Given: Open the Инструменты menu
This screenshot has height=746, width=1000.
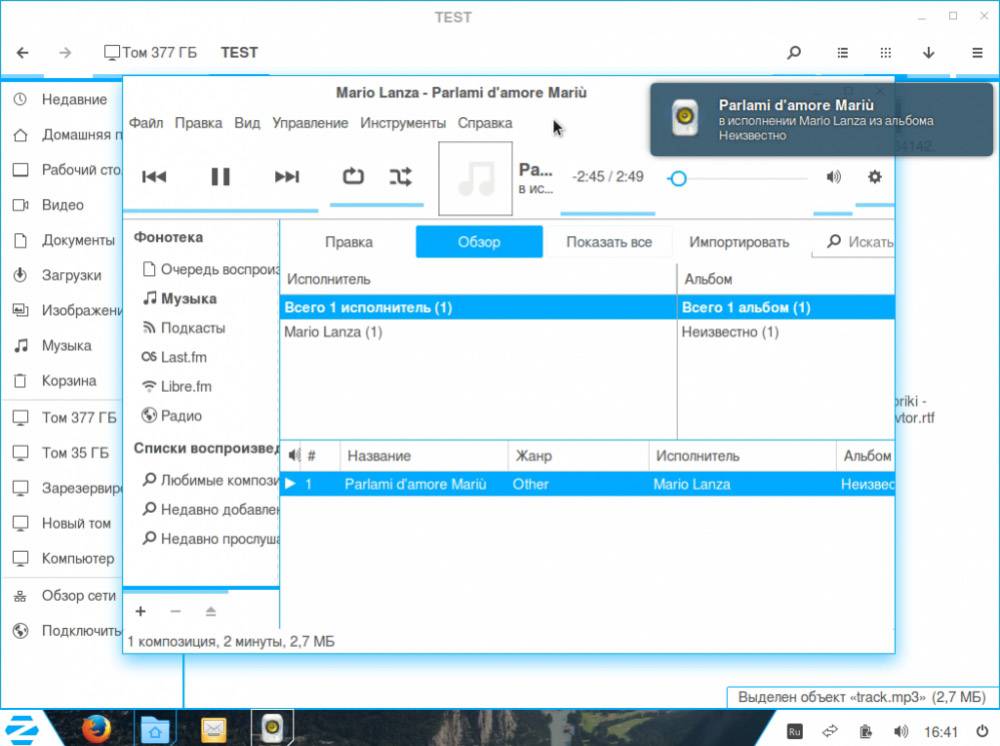Looking at the screenshot, I should (403, 123).
